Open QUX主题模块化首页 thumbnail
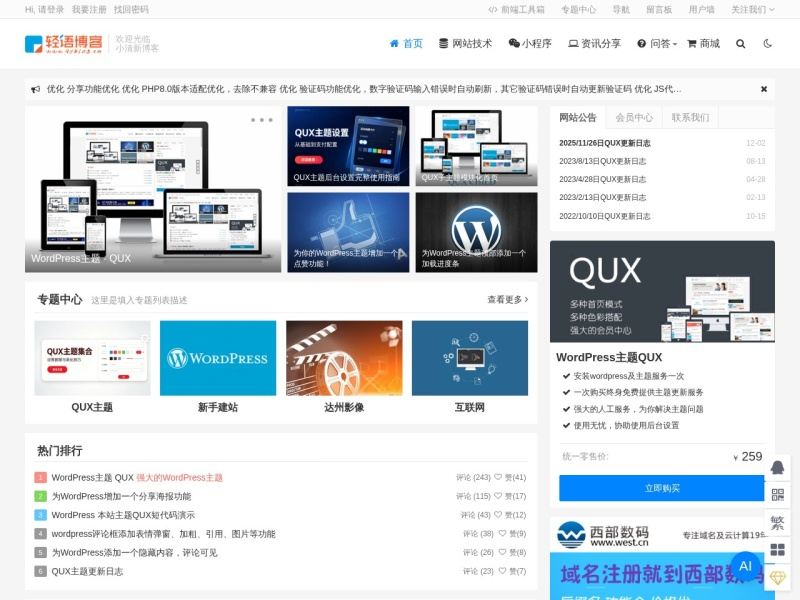The width and height of the screenshot is (800, 600). tap(476, 146)
